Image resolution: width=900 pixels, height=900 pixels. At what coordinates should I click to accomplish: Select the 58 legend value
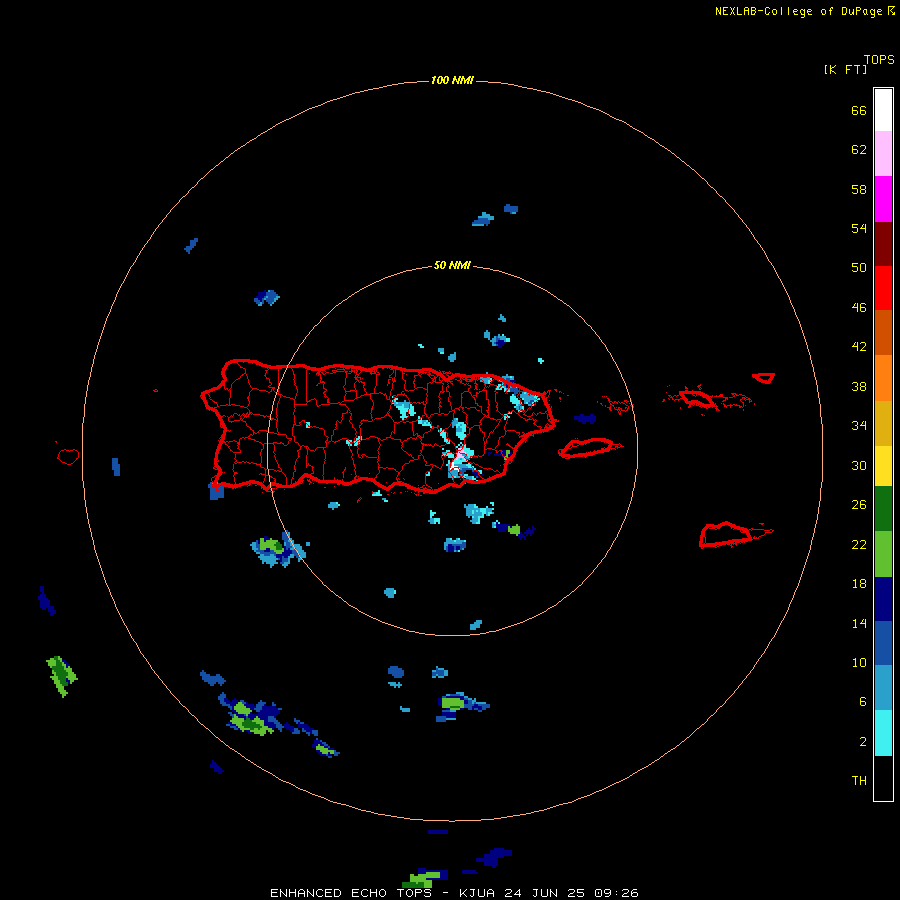pyautogui.click(x=859, y=189)
